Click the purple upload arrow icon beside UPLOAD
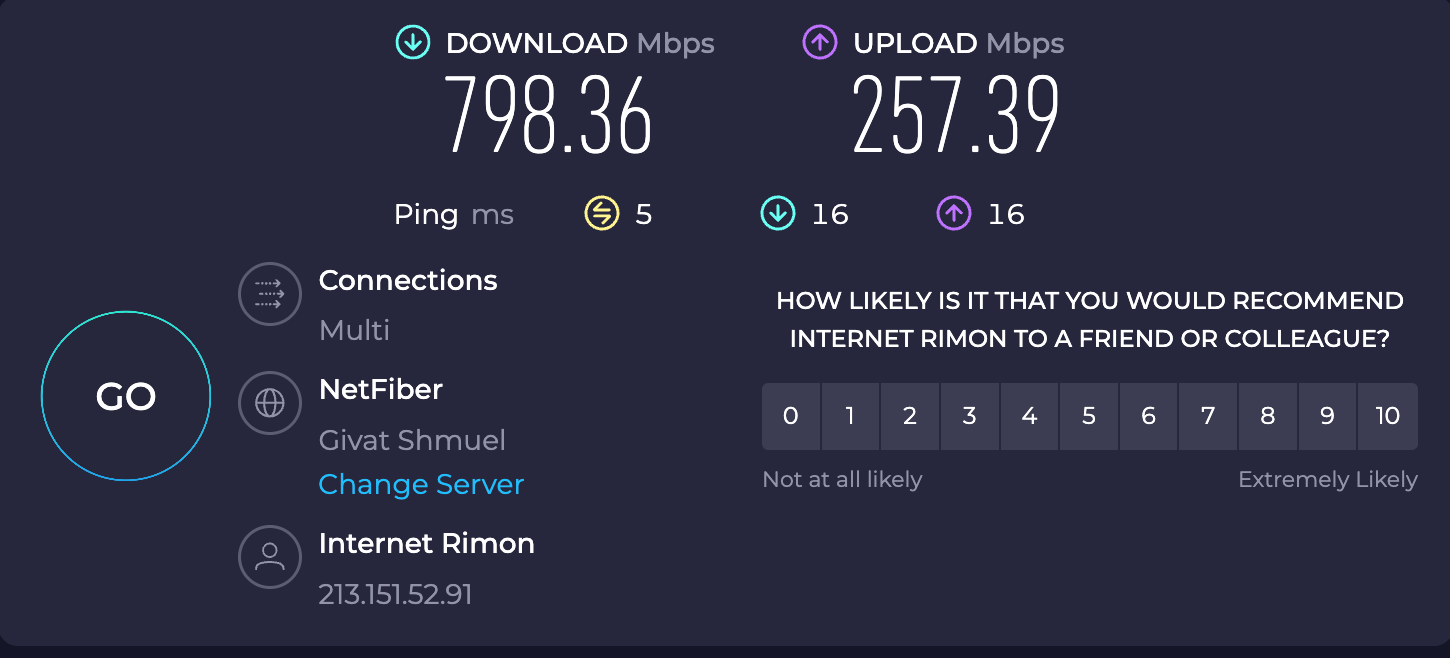The width and height of the screenshot is (1450, 658). (819, 43)
